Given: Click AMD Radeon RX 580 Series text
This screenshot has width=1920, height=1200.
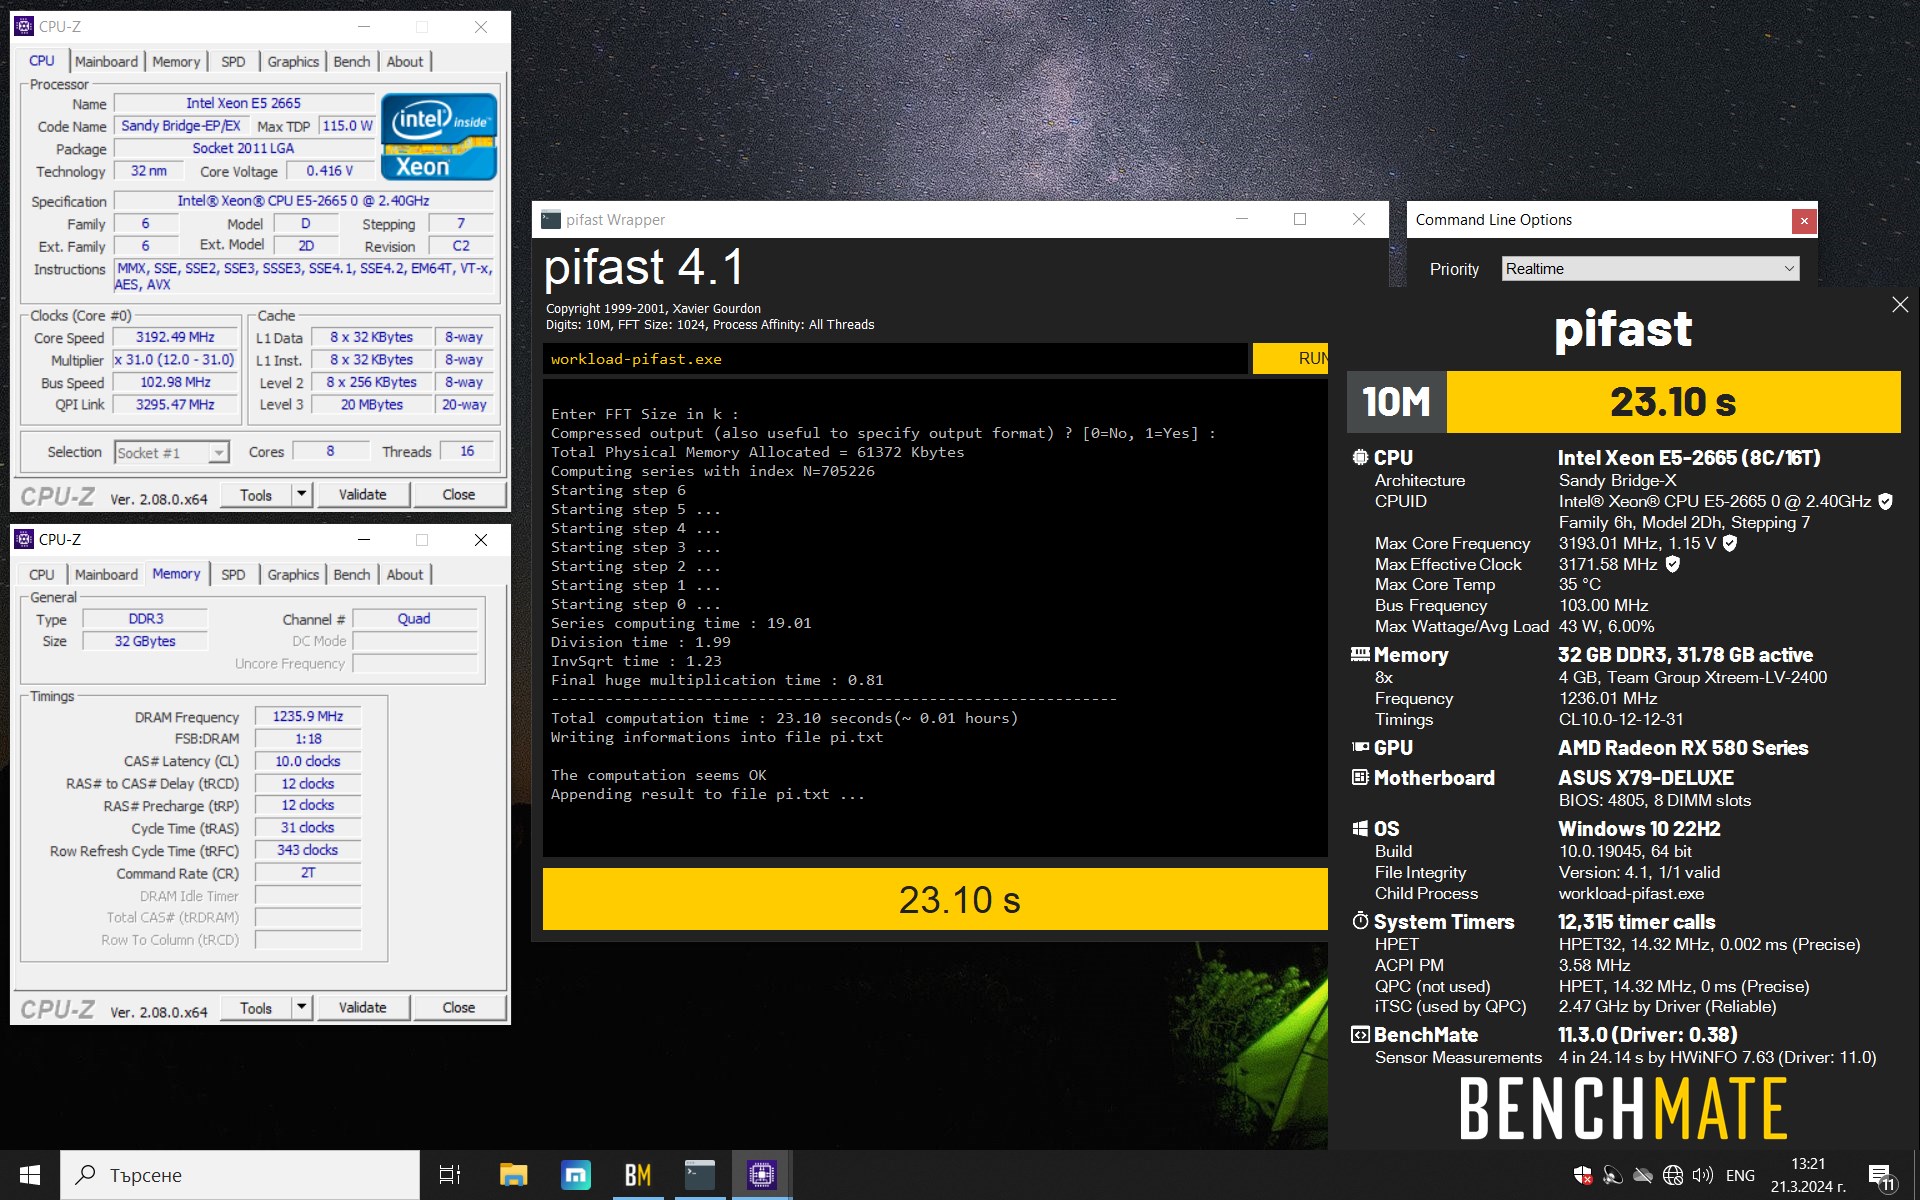Looking at the screenshot, I should pyautogui.click(x=1683, y=747).
